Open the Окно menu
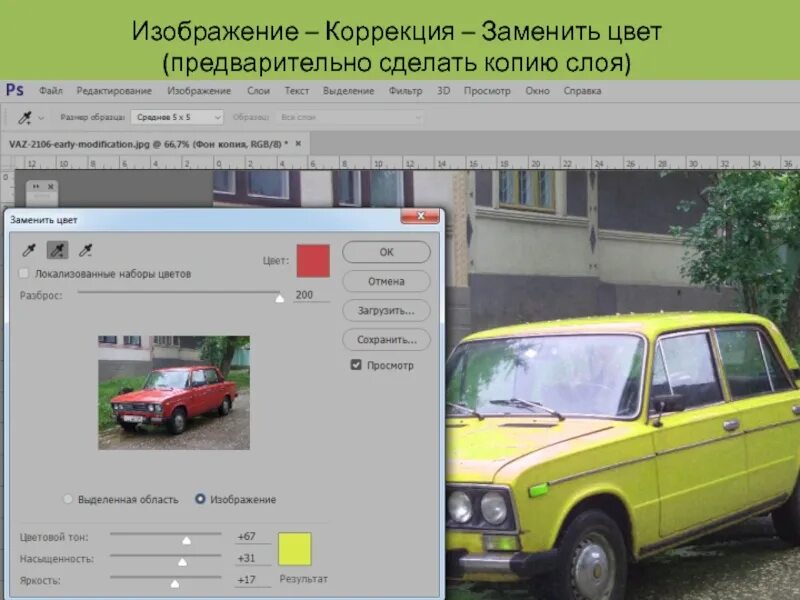Screen dimensions: 800x600 coord(537,91)
